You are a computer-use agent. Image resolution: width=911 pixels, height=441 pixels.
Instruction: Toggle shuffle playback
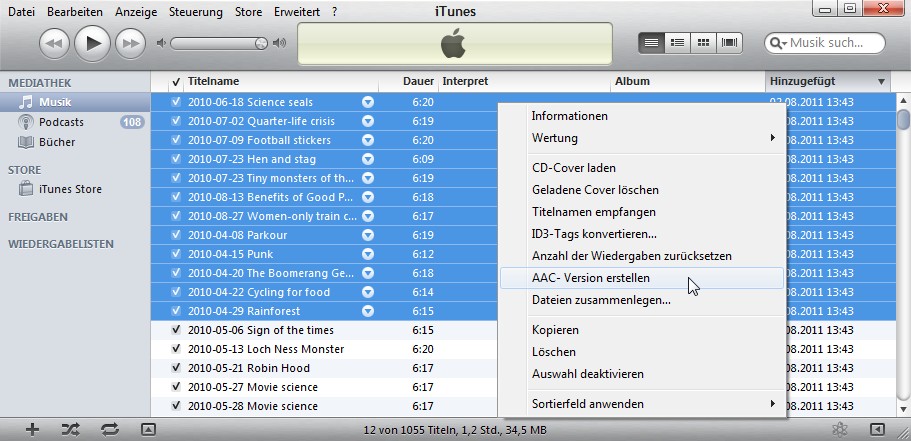70,429
